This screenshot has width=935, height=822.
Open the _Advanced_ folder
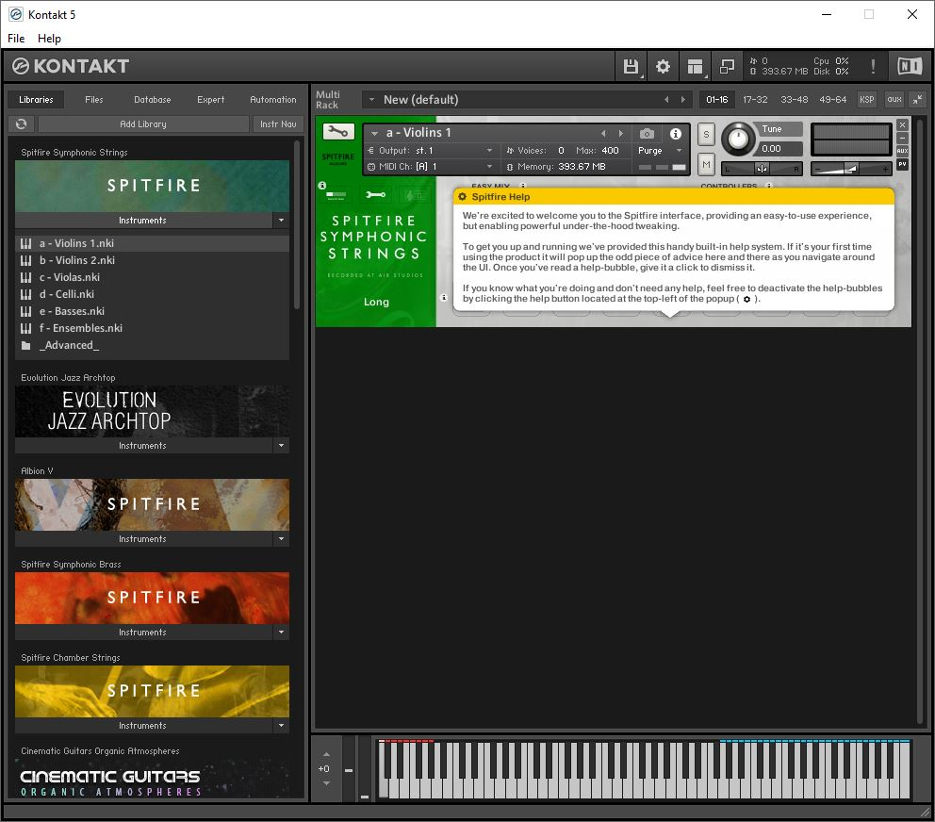point(152,345)
